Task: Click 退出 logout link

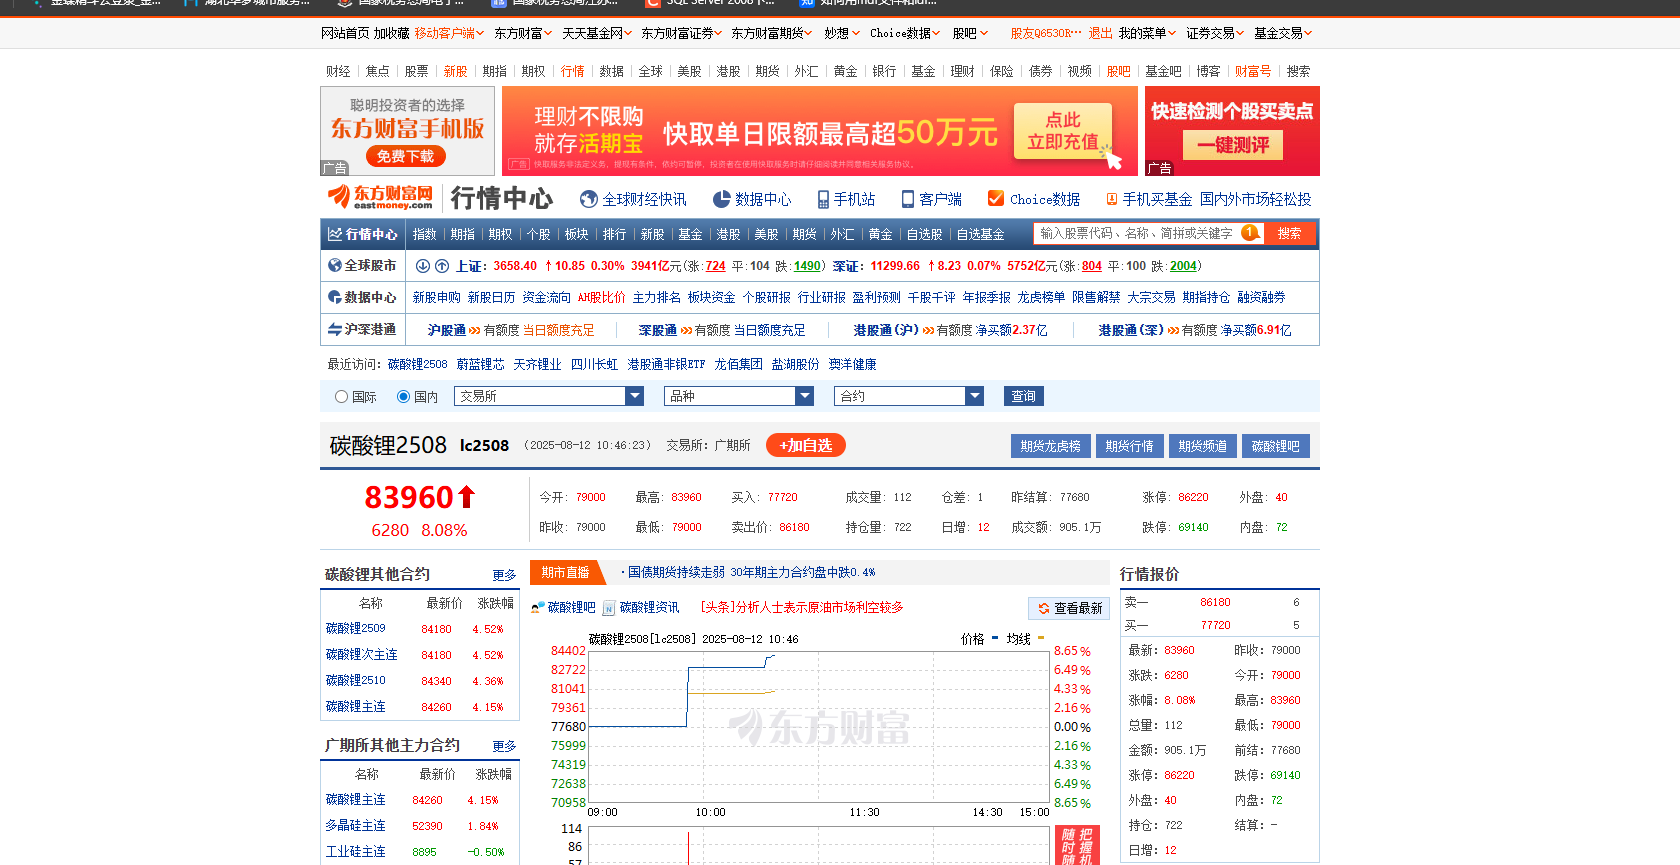Action: [1100, 33]
